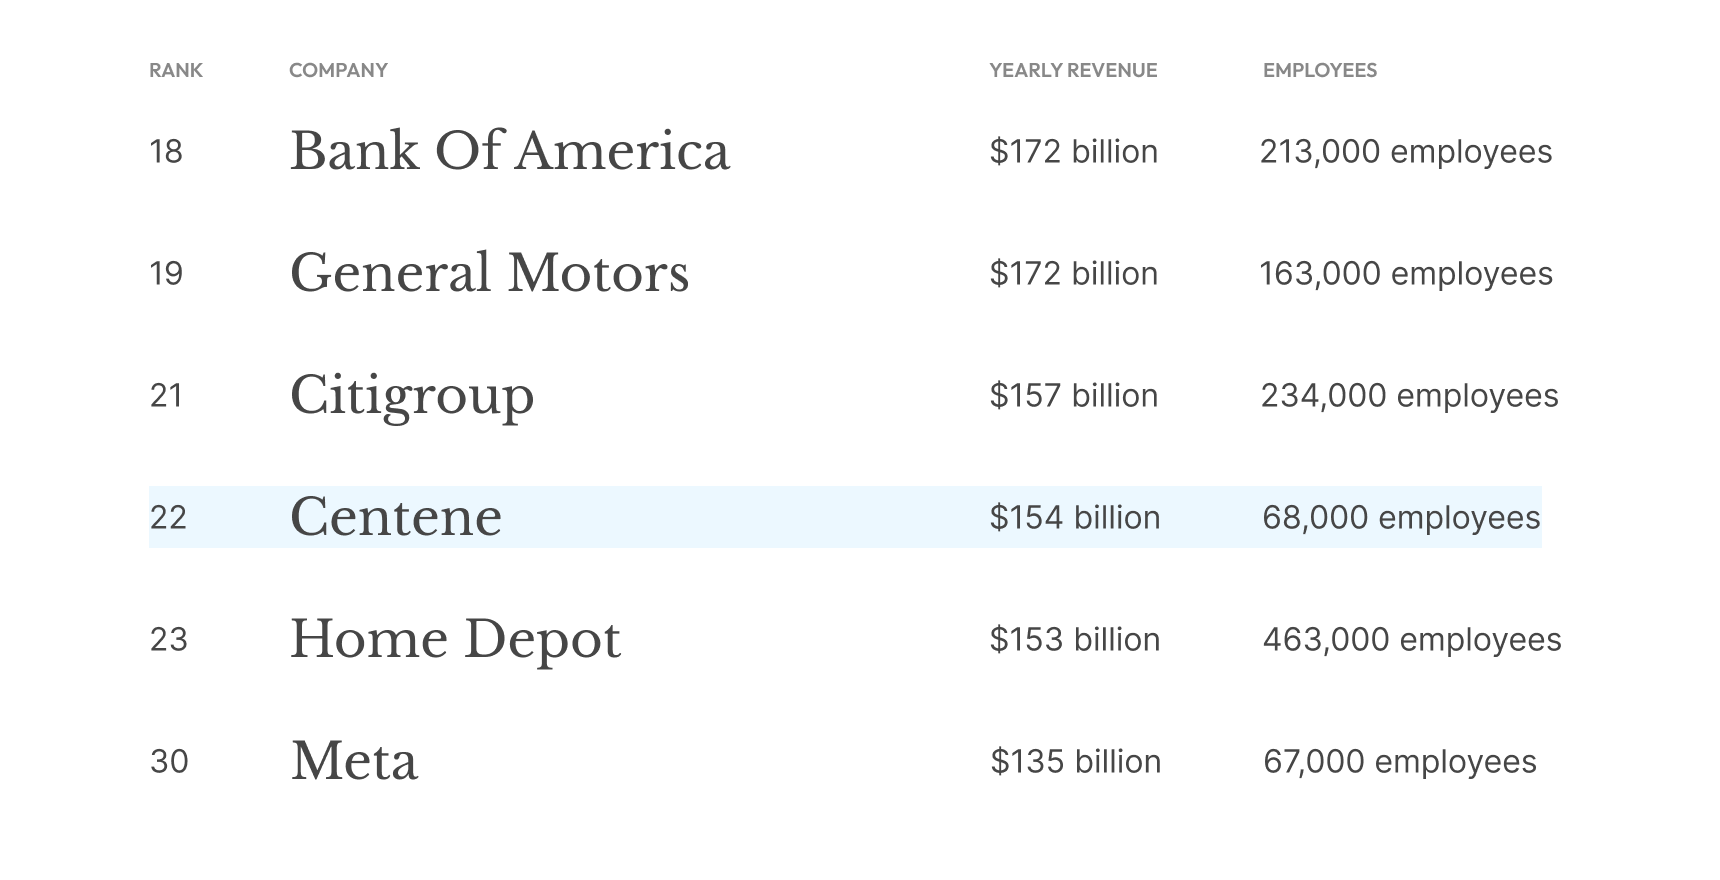Click the Citigroup company name
The width and height of the screenshot is (1720, 880).
(x=412, y=396)
